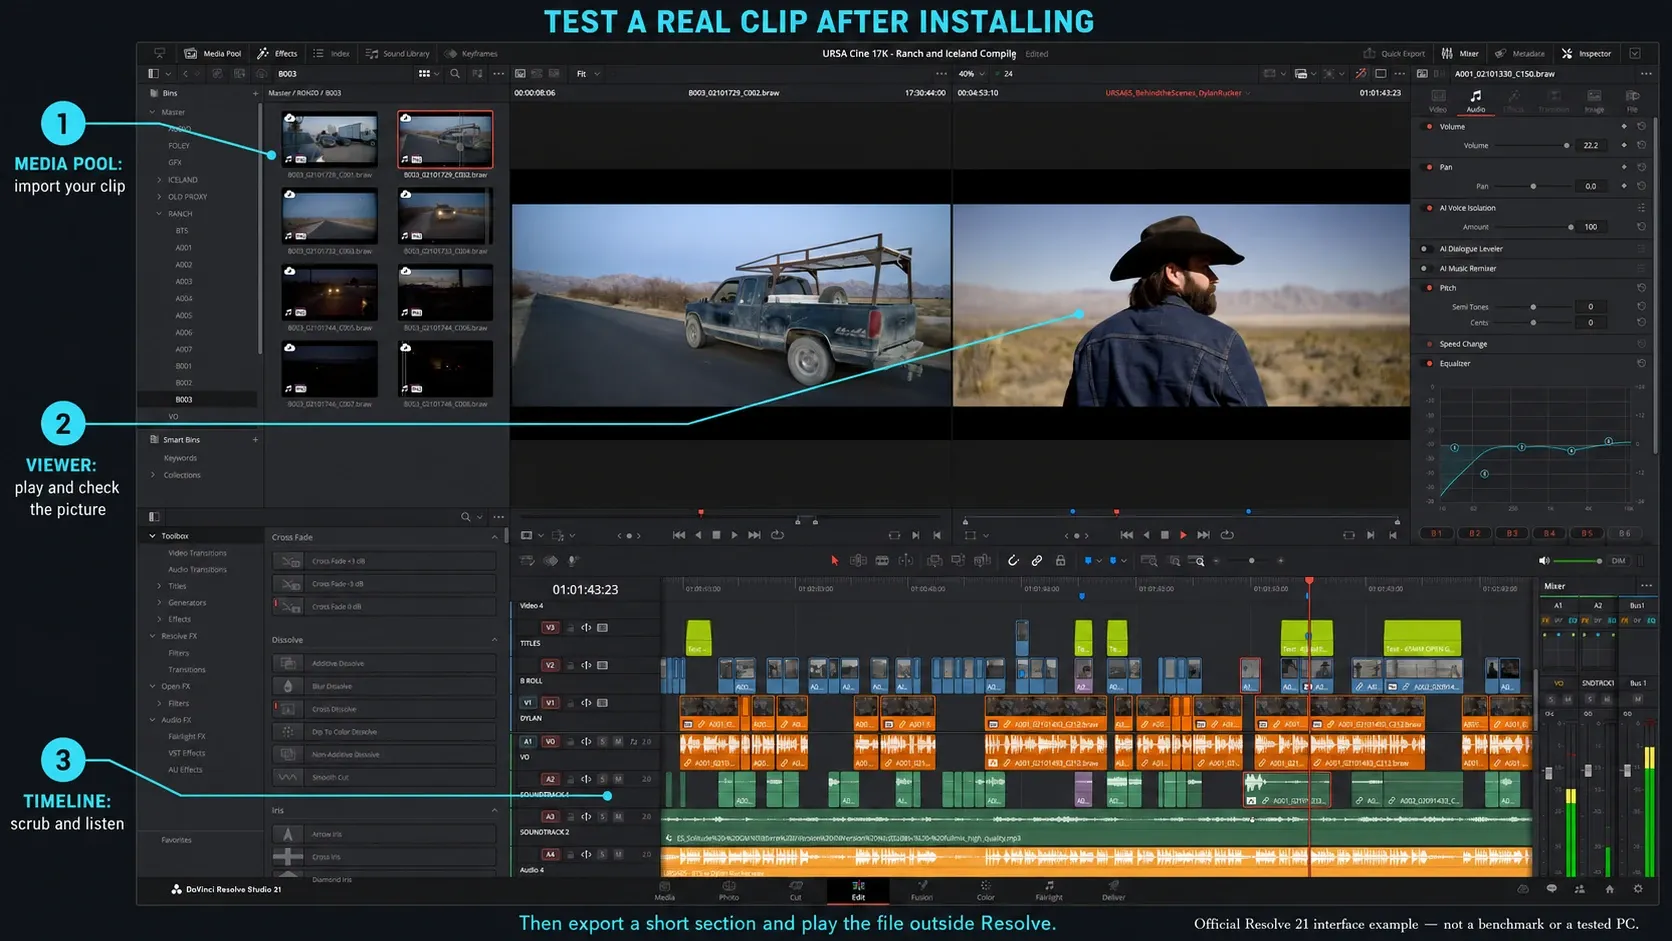The height and width of the screenshot is (941, 1672).
Task: Lock video track V3
Action: 571,628
